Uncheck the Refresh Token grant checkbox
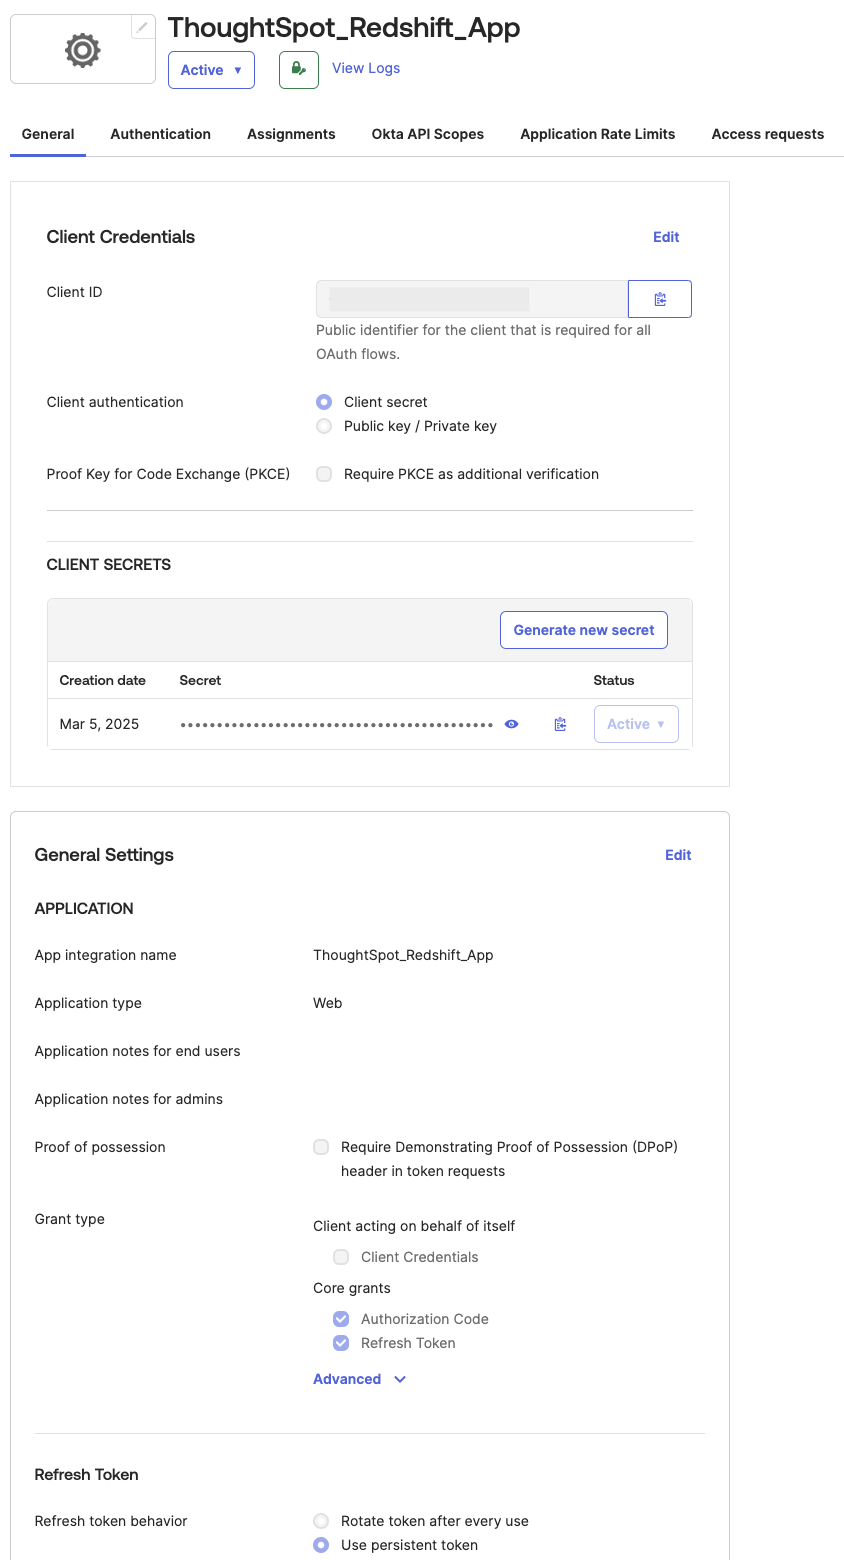Screen dimensions: 844x1560 [x=341, y=1343]
